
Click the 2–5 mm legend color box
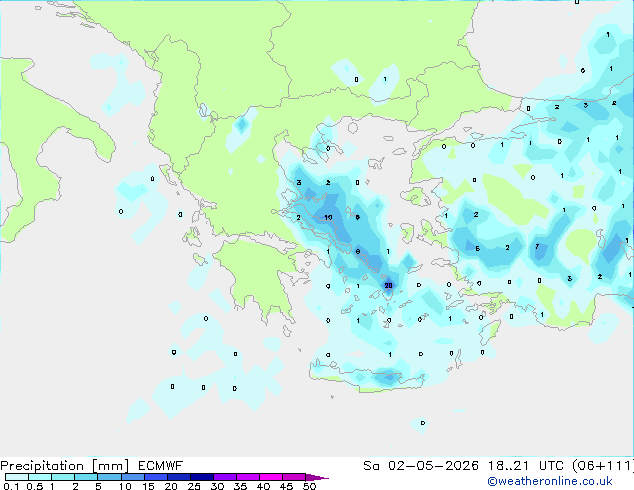(x=86, y=477)
